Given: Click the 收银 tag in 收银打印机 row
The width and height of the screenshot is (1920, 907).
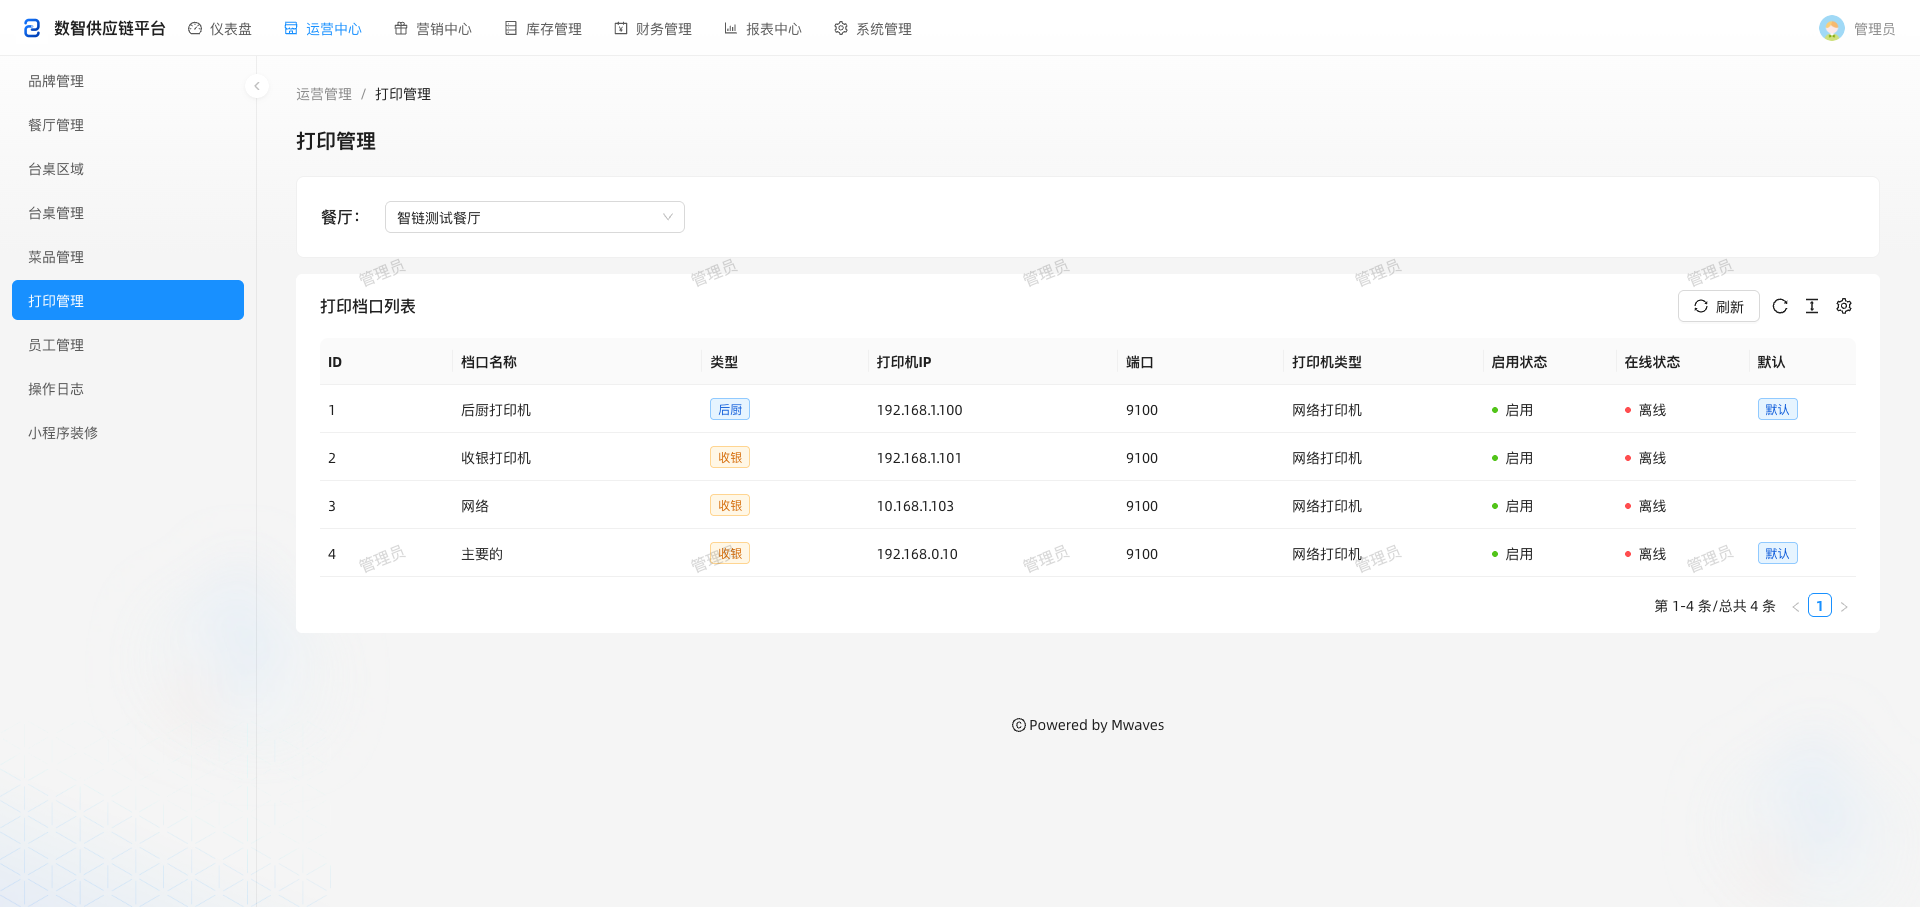Looking at the screenshot, I should (730, 457).
